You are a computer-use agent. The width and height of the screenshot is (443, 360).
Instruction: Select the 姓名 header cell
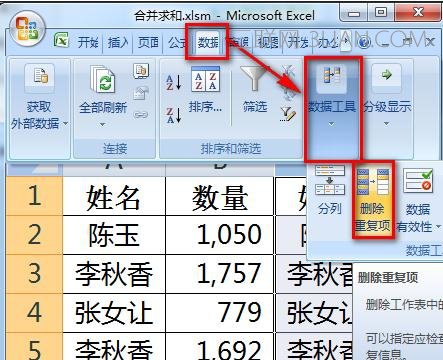click(114, 196)
